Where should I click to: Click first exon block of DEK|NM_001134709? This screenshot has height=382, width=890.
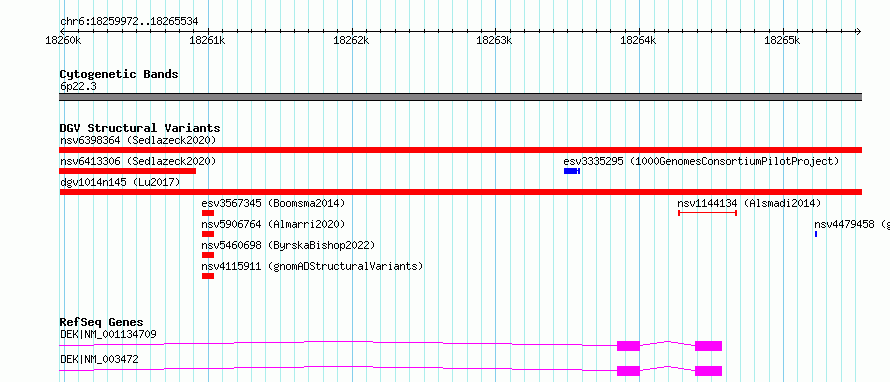[628, 346]
